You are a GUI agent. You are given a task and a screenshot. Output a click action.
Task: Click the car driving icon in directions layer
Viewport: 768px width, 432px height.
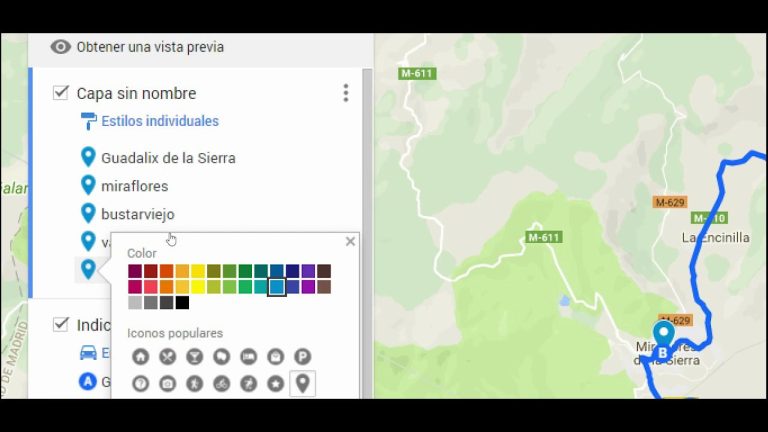(x=88, y=353)
